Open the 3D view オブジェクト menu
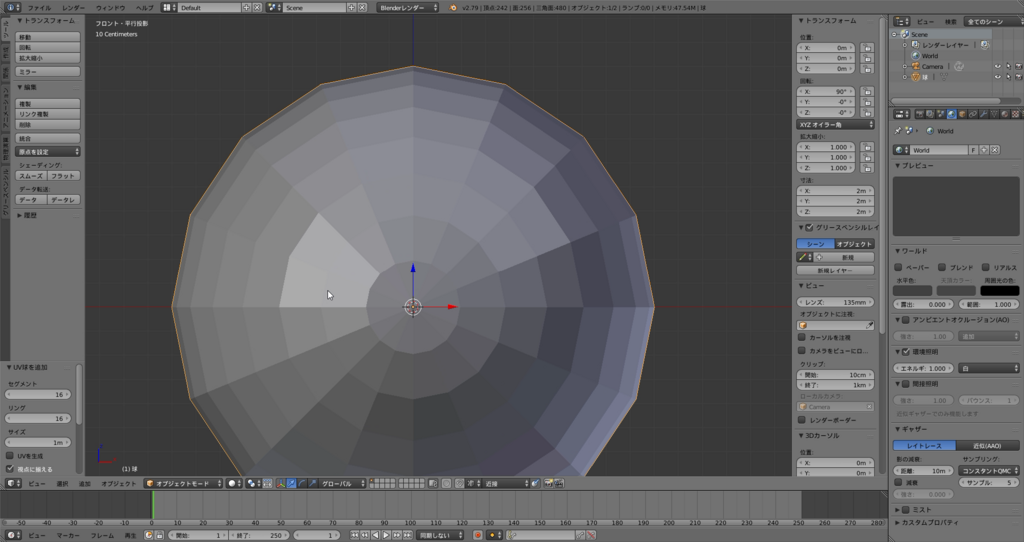Screen dimensions: 1024x542 pos(119,484)
